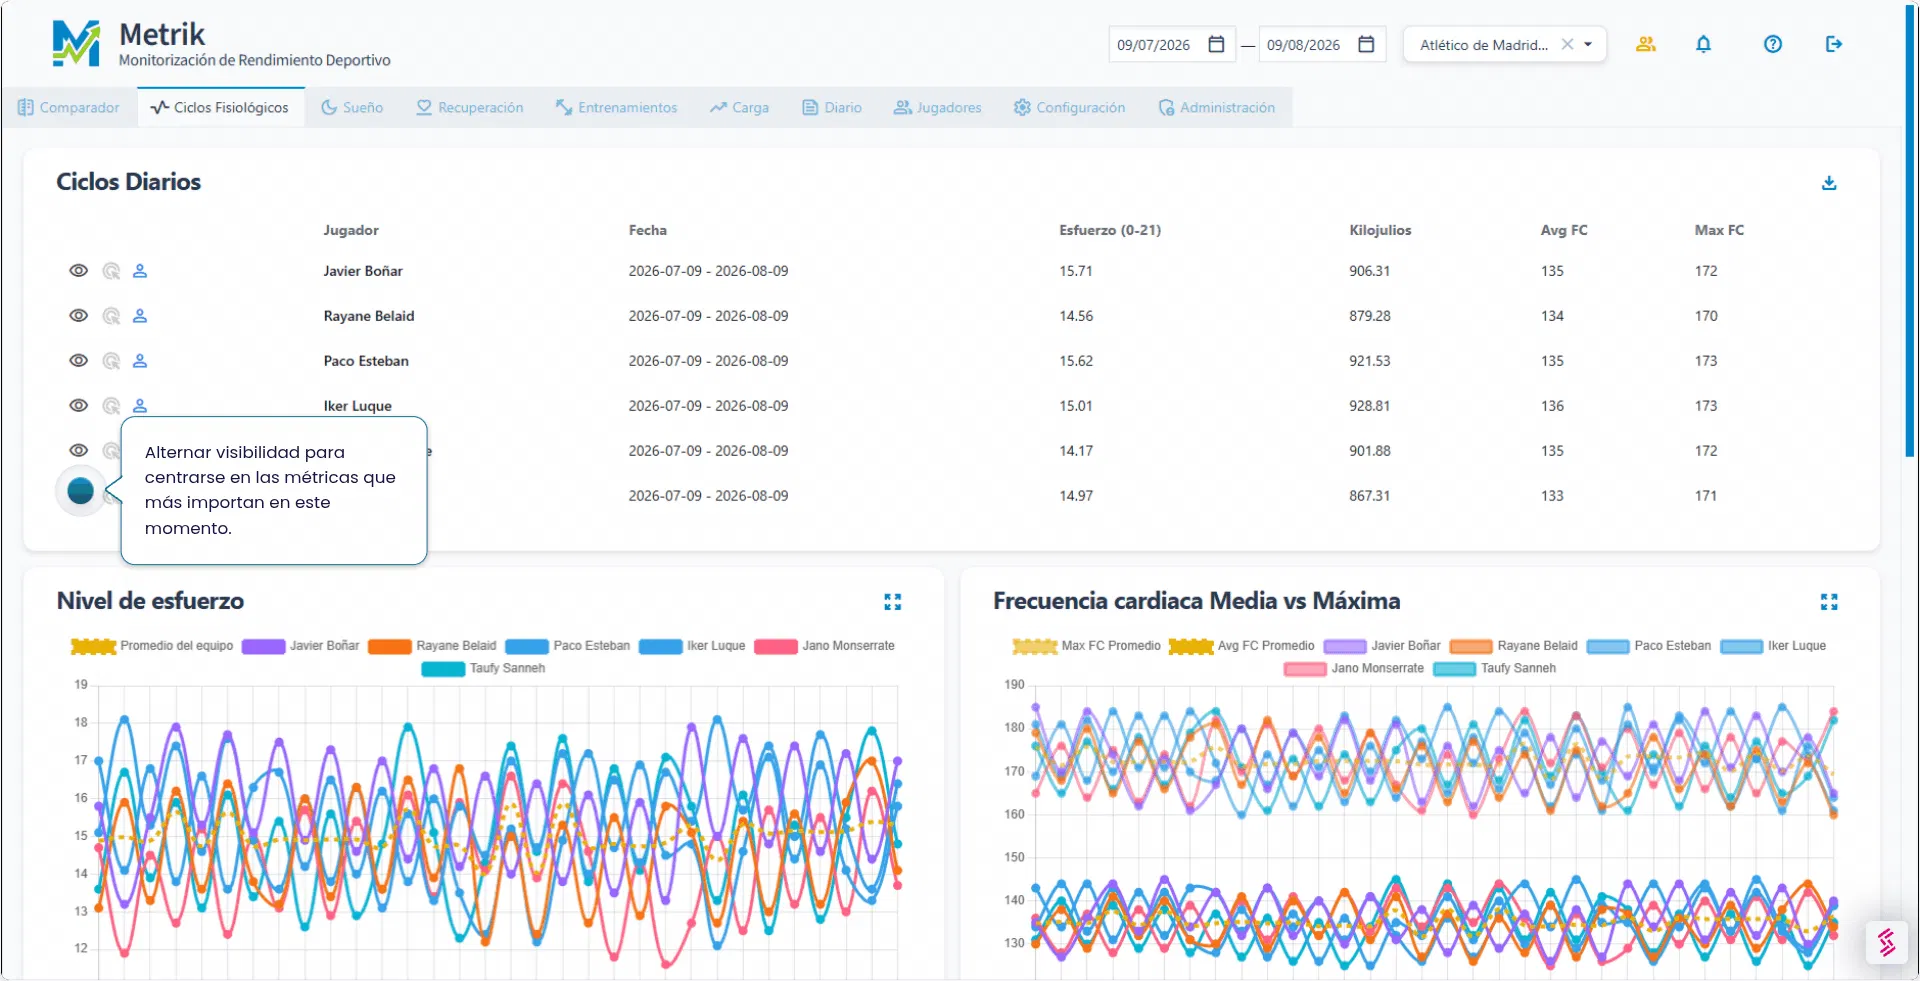Open start date calendar picker 09/07/2026
This screenshot has height=981, width=1920.
pos(1216,44)
